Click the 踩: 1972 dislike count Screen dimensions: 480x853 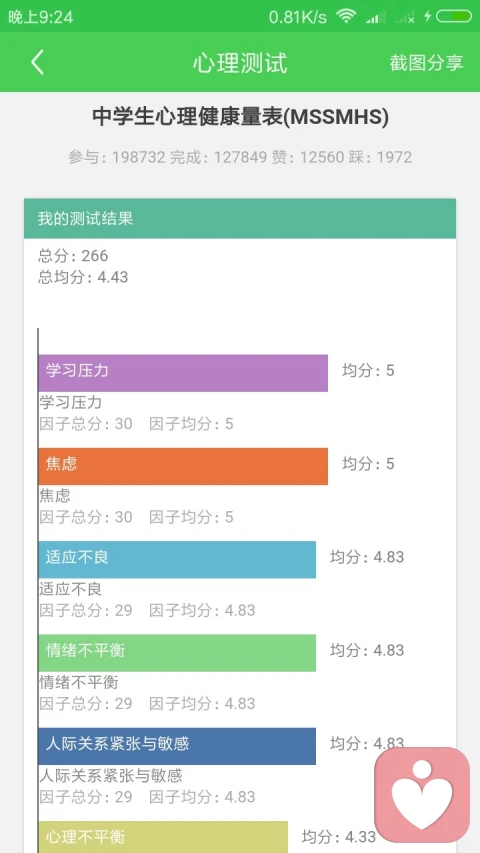tap(380, 157)
